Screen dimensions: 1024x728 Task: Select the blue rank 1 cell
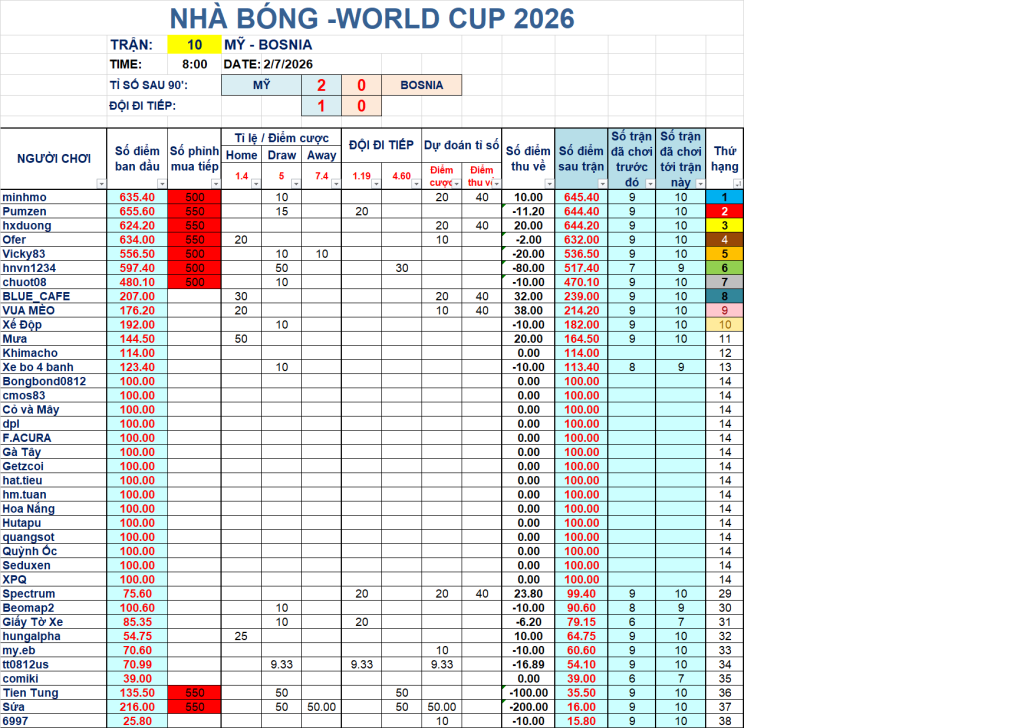pyautogui.click(x=724, y=197)
